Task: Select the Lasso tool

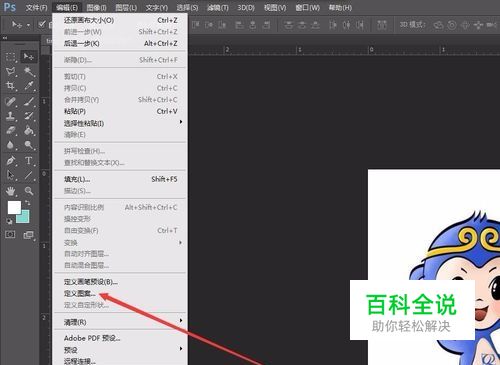Action: (11, 71)
